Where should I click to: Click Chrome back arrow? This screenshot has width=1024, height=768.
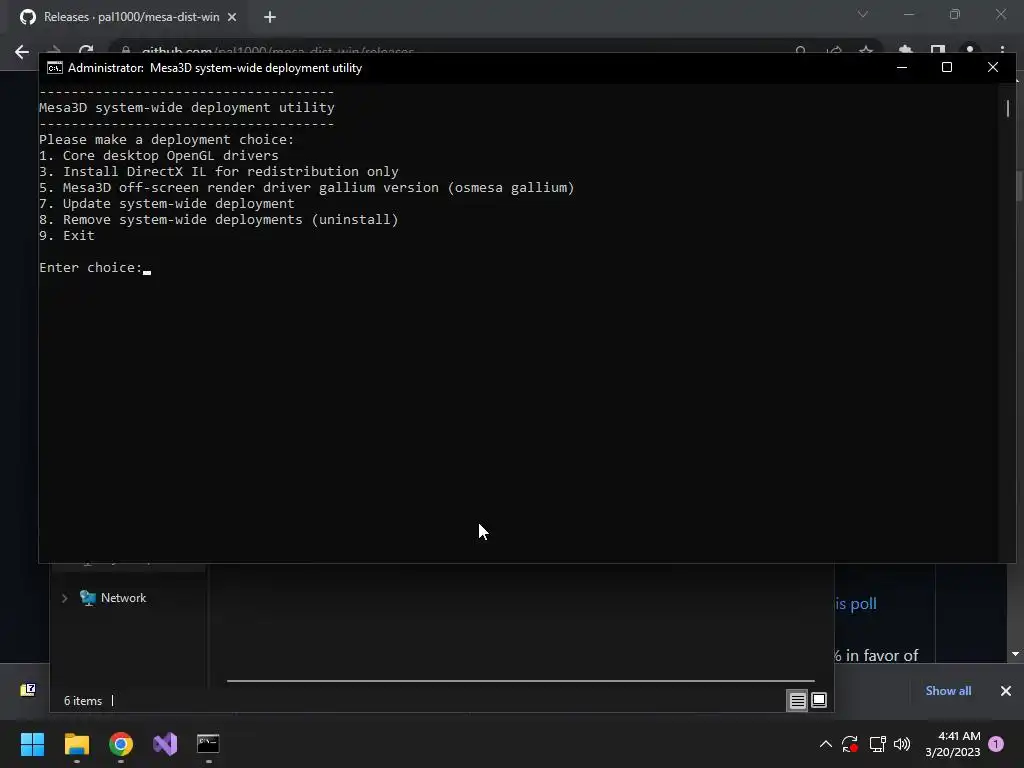coord(22,52)
